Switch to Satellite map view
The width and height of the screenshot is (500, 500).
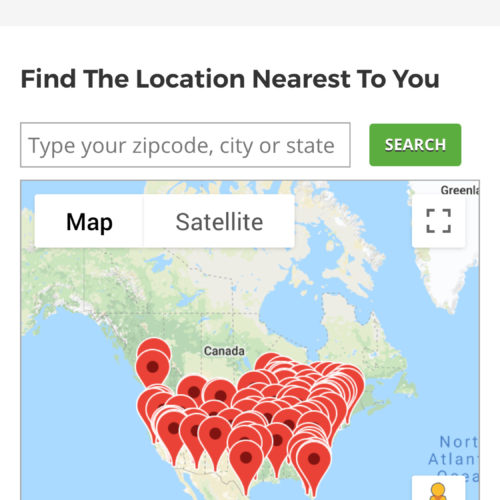(219, 221)
